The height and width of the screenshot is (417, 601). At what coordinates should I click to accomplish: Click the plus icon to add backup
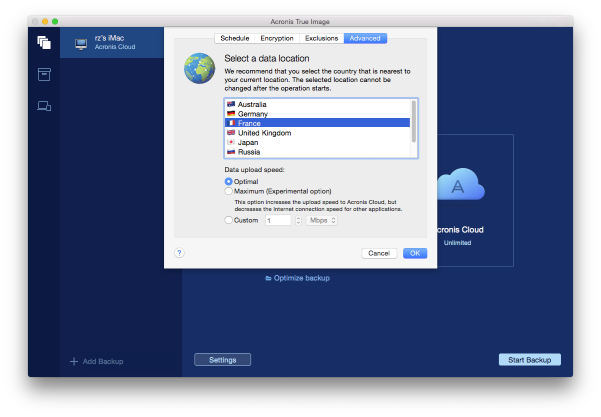(73, 361)
